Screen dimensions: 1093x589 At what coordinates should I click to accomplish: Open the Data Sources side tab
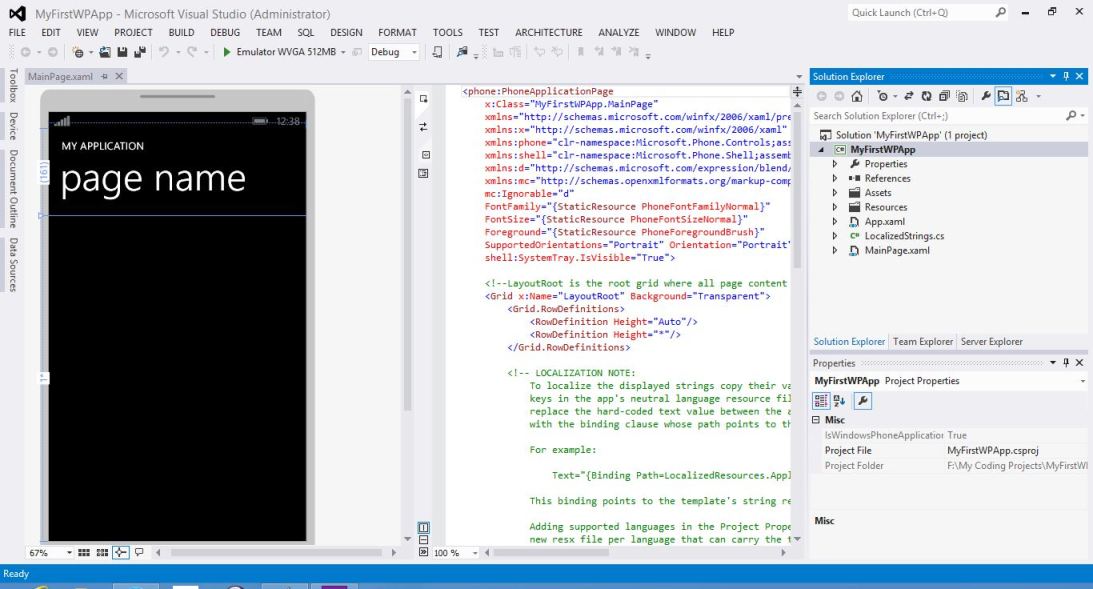click(13, 264)
